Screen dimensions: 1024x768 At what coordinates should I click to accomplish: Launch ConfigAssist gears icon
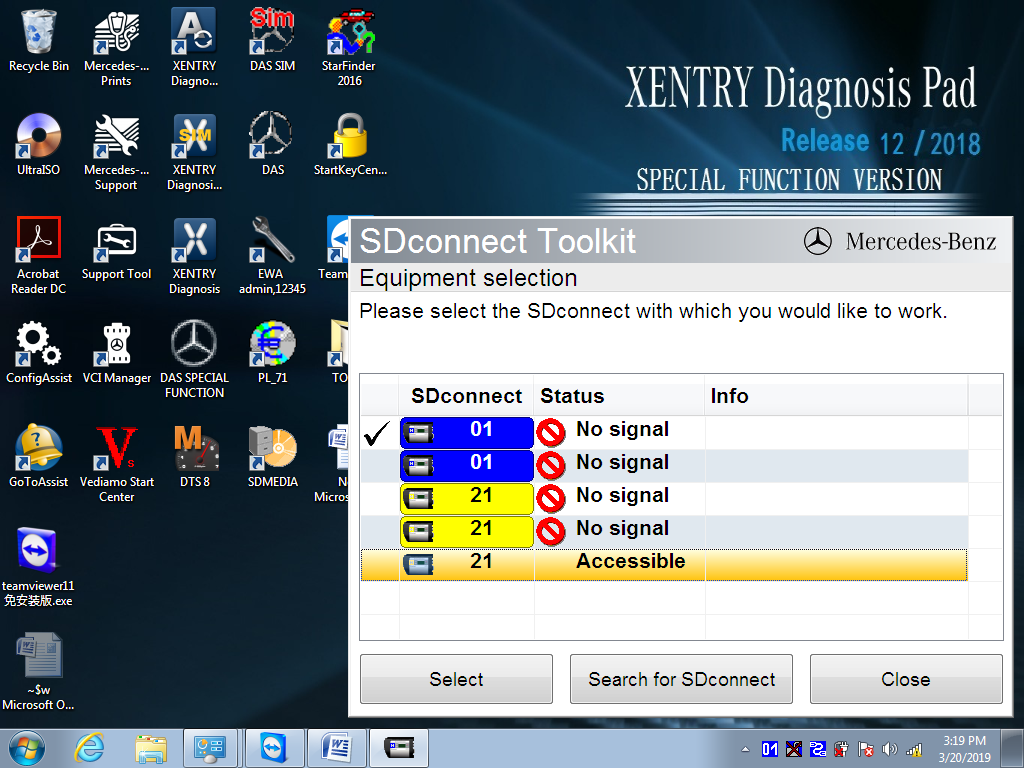pos(39,352)
